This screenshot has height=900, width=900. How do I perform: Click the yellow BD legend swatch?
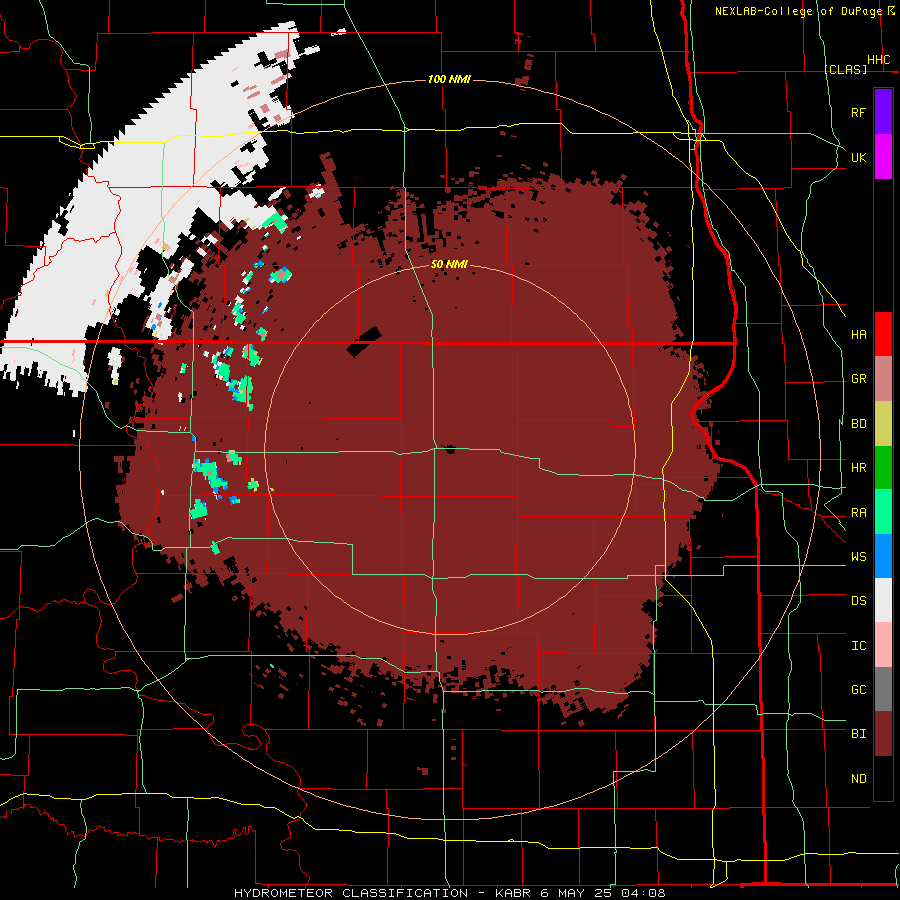click(x=883, y=424)
